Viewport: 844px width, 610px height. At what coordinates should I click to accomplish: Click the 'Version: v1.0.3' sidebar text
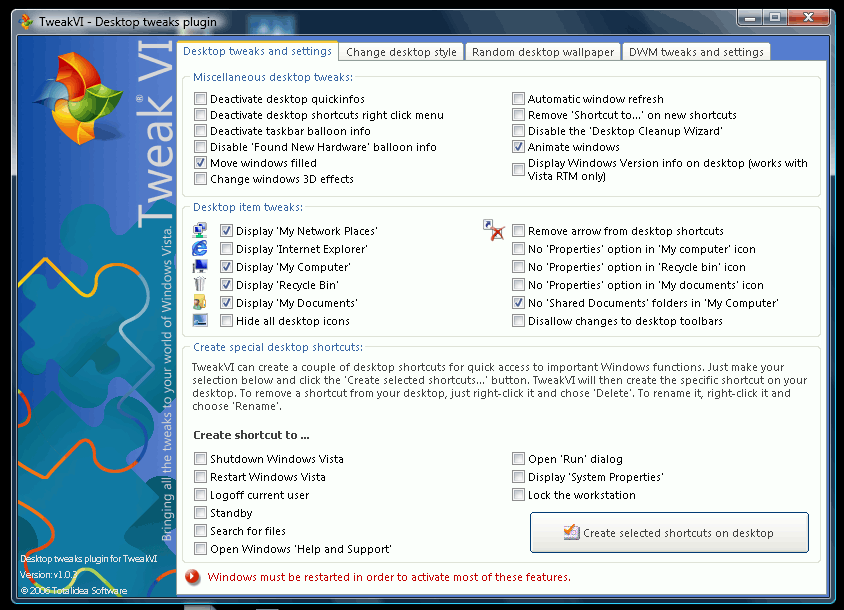[x=48, y=574]
